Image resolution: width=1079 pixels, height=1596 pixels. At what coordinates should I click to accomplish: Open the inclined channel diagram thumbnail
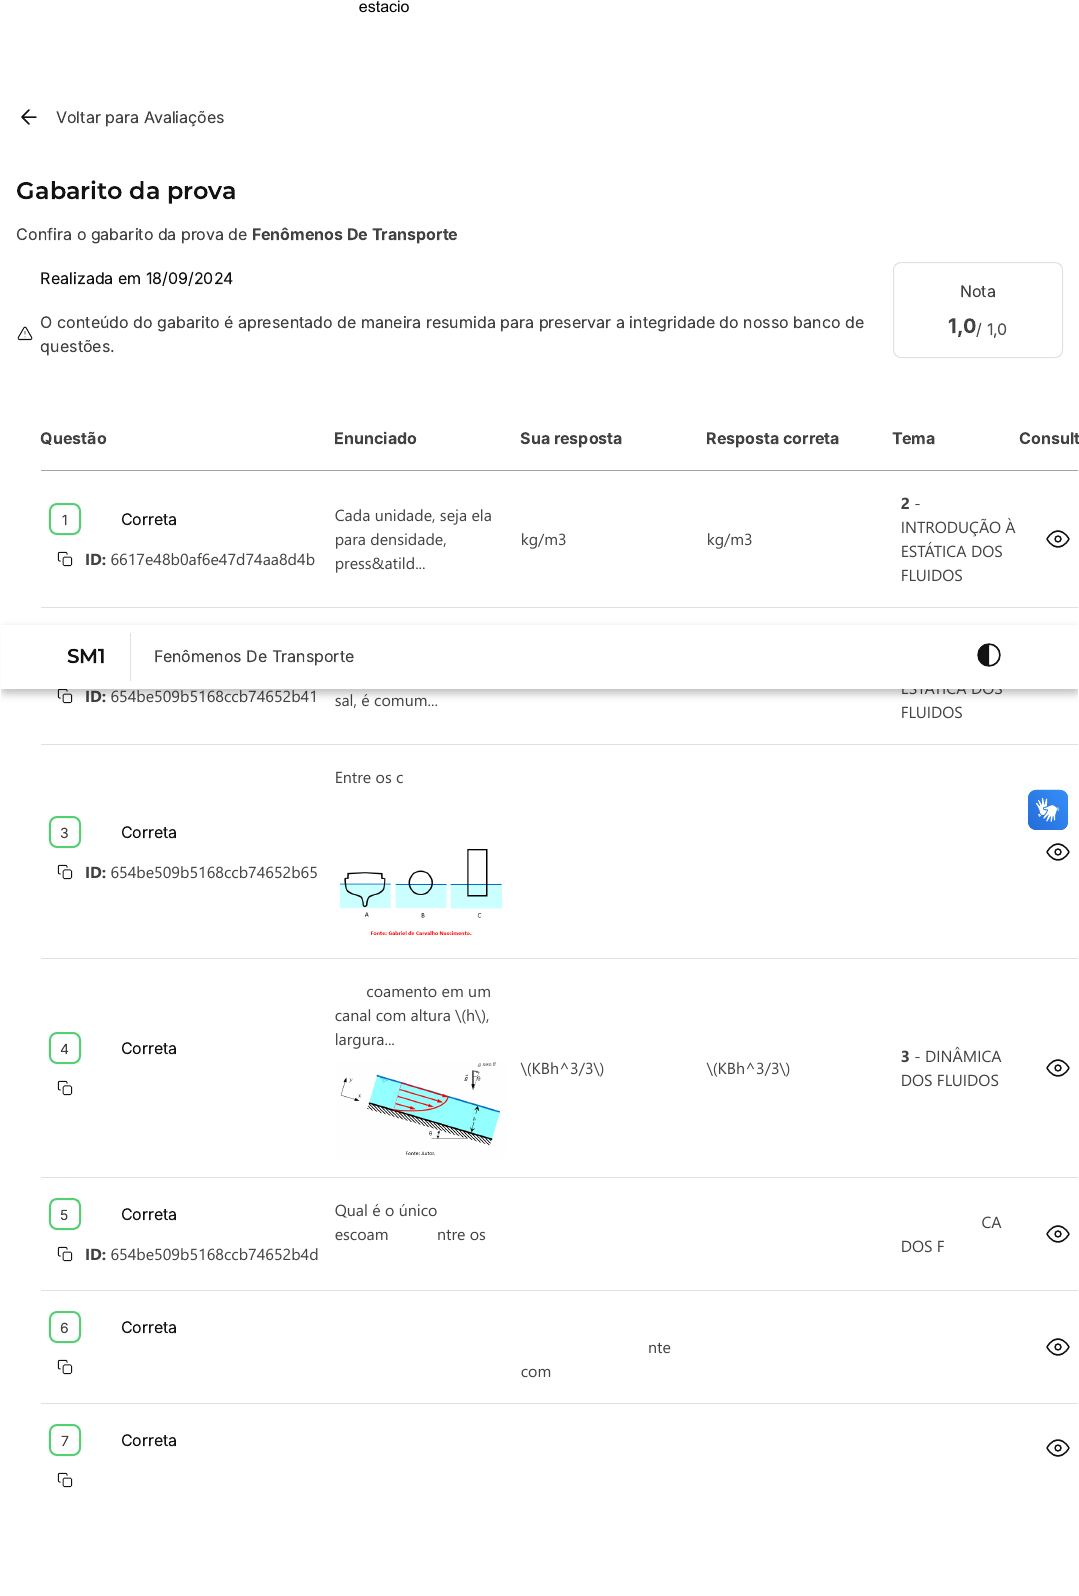tap(420, 1108)
